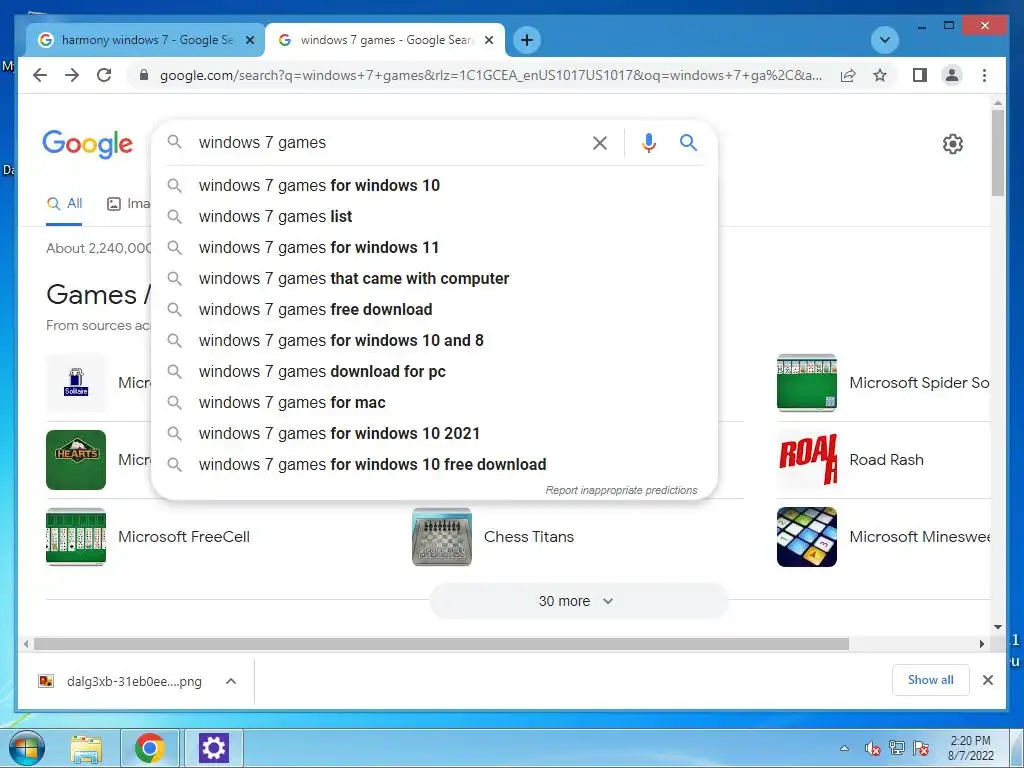This screenshot has width=1024, height=768.
Task: Click the vertical scrollbar thumb
Action: point(997,153)
